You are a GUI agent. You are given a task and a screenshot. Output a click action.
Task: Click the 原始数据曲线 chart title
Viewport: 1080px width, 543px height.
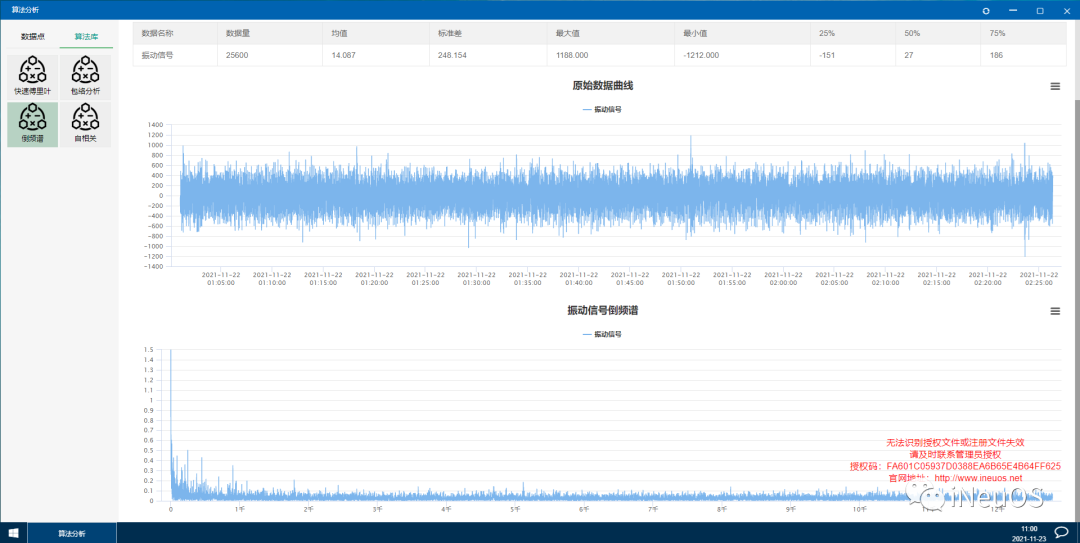[x=602, y=85]
